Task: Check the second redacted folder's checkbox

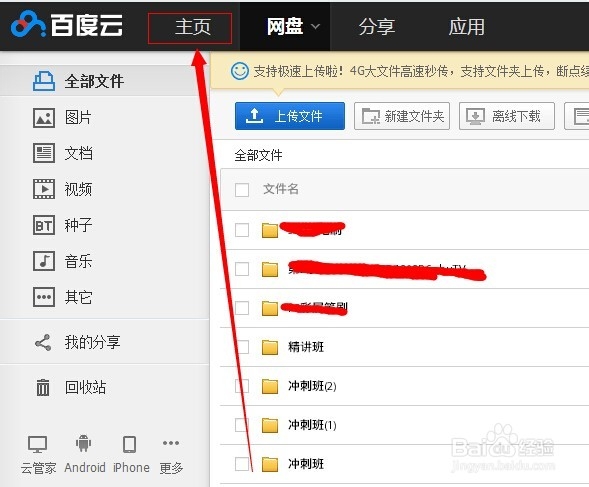Action: tap(242, 269)
